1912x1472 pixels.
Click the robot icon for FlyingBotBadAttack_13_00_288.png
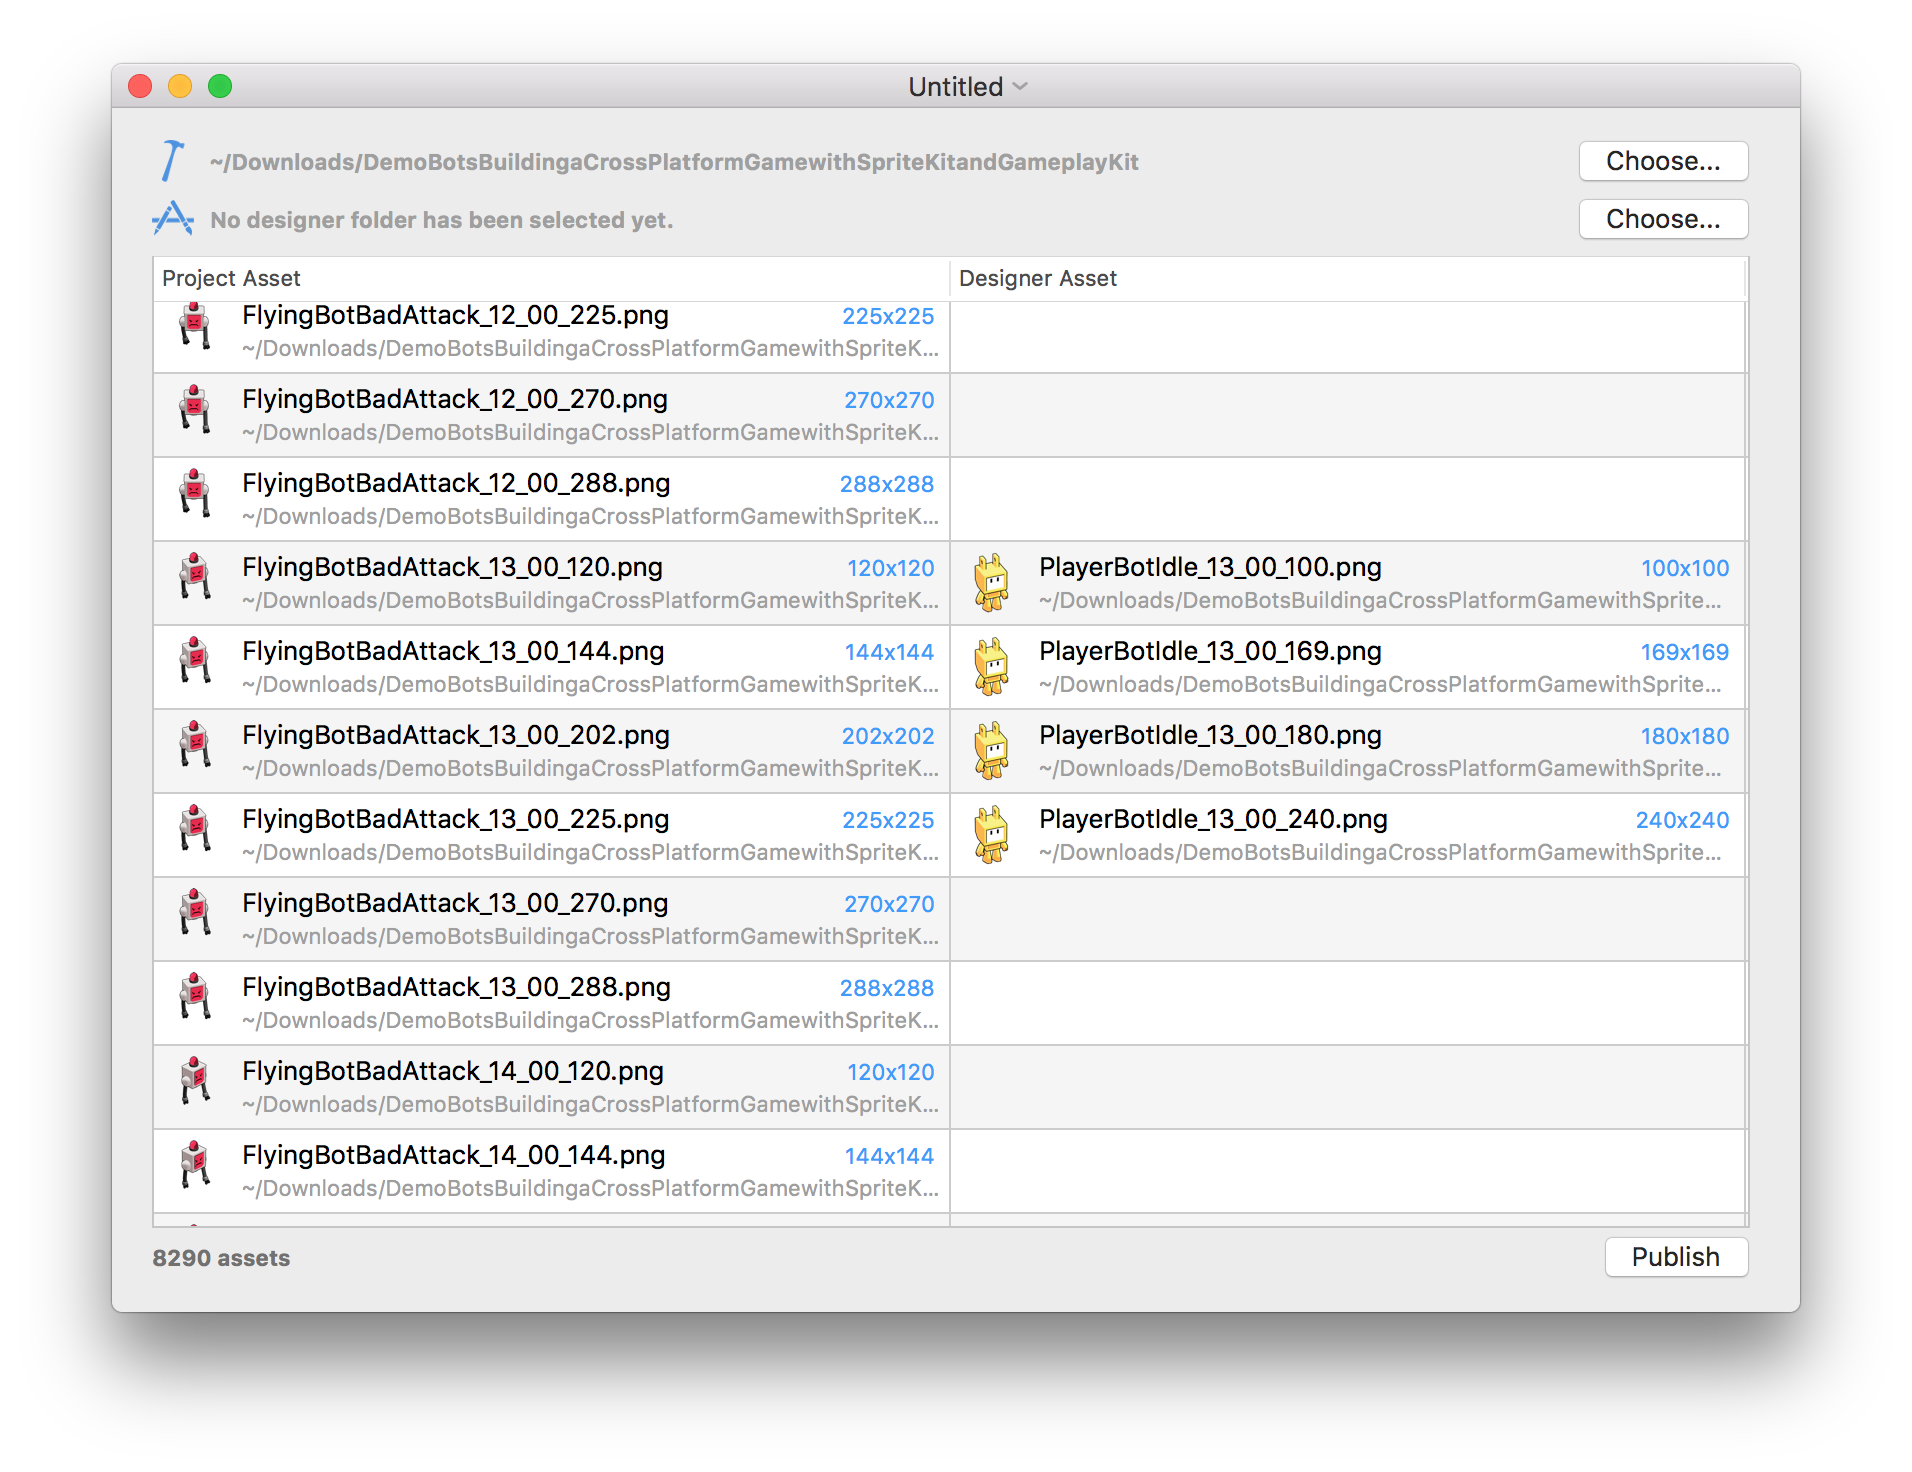click(195, 999)
